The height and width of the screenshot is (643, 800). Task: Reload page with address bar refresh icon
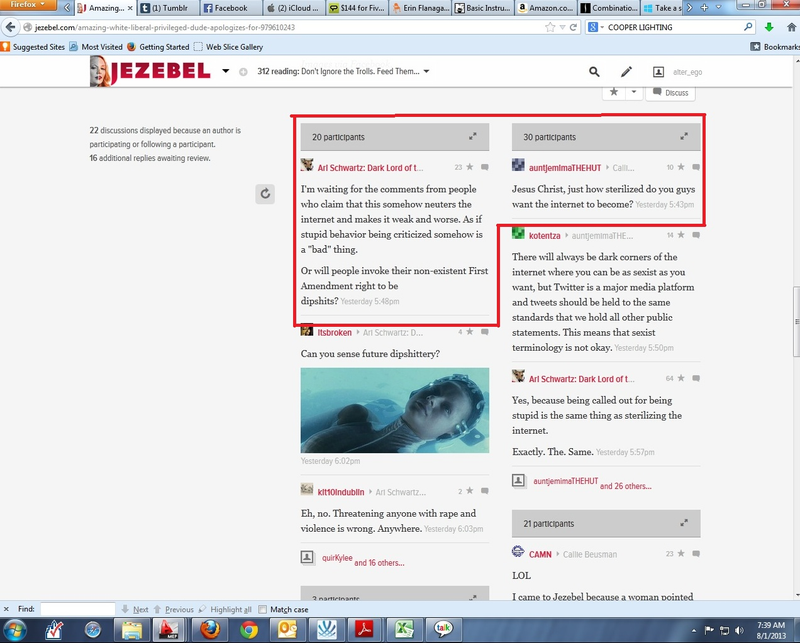(573, 27)
